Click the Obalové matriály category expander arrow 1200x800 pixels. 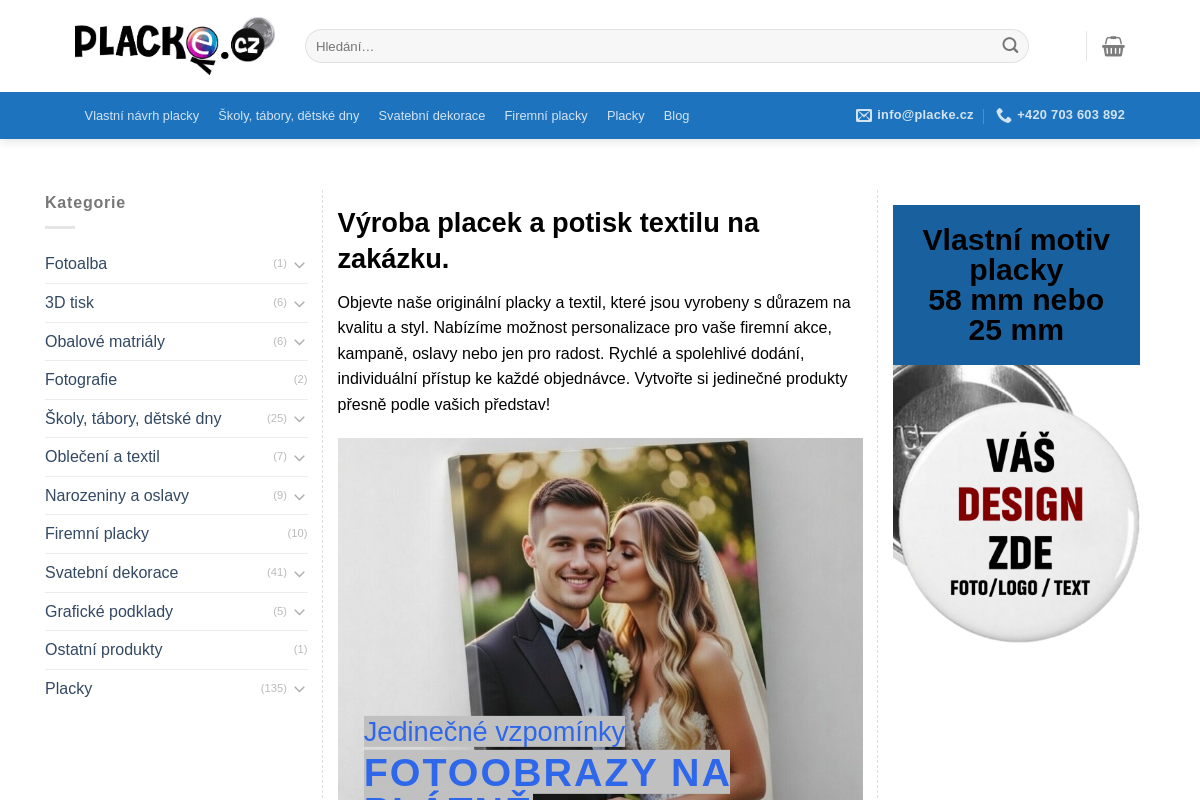298,341
